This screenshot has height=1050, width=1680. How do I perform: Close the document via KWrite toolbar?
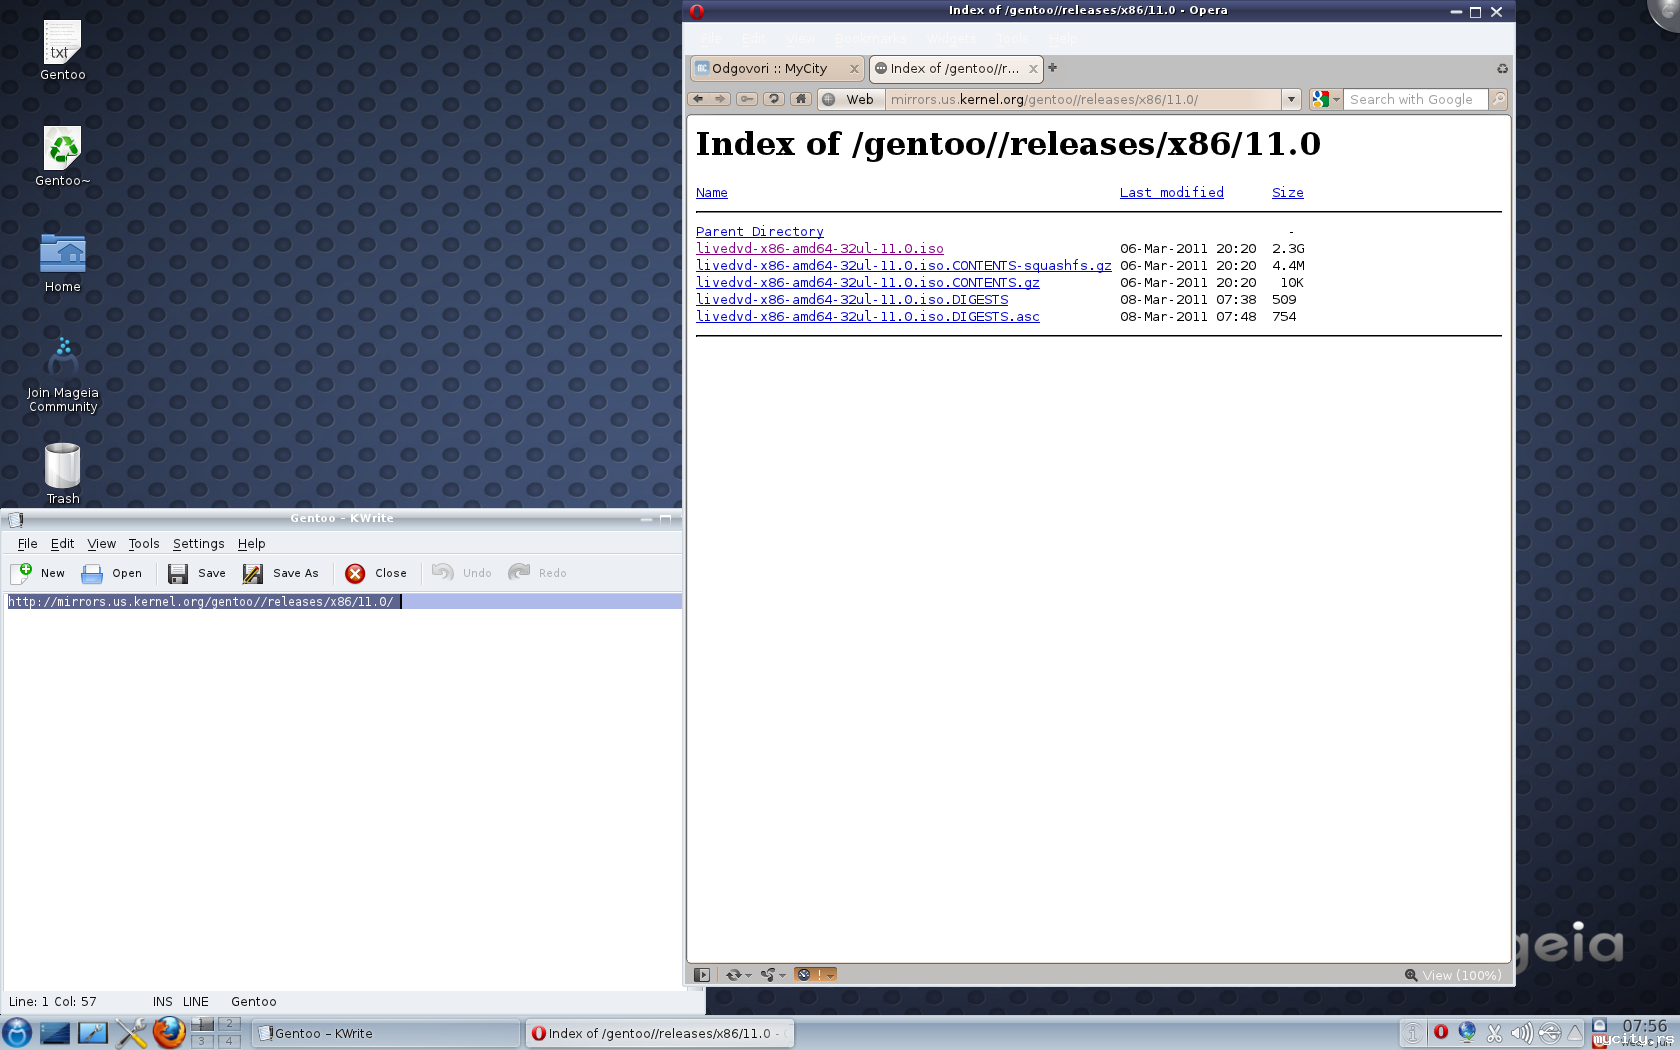coord(376,573)
